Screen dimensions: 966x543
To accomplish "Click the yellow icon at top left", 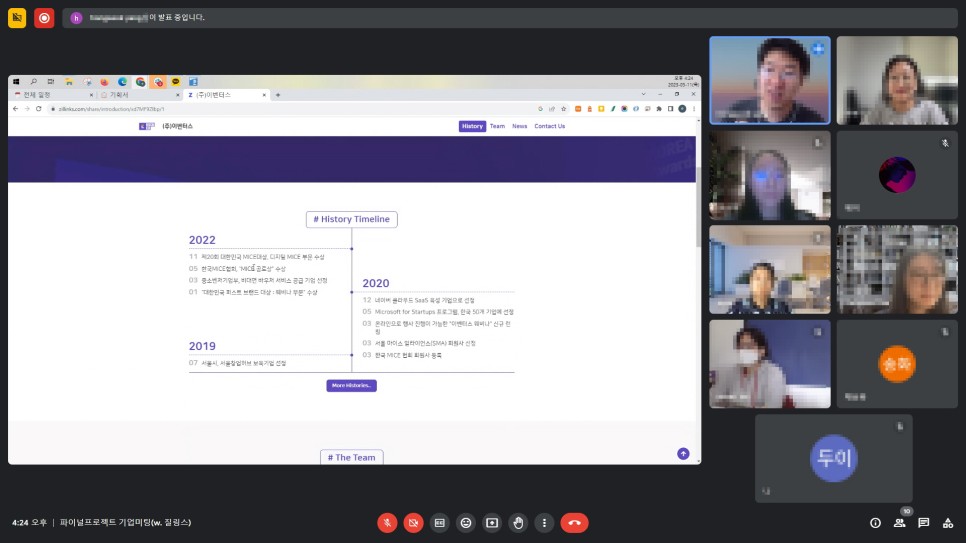I will pyautogui.click(x=17, y=18).
